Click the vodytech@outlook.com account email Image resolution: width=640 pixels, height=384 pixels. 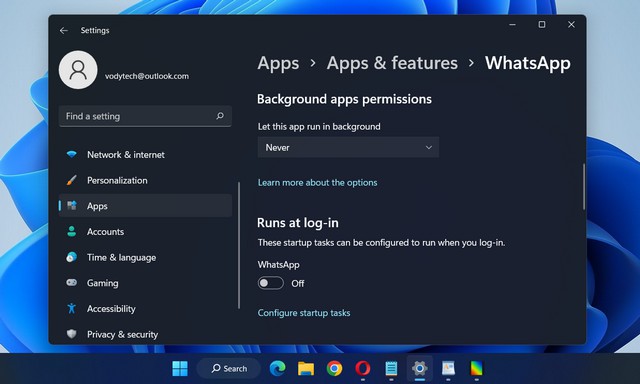point(147,76)
